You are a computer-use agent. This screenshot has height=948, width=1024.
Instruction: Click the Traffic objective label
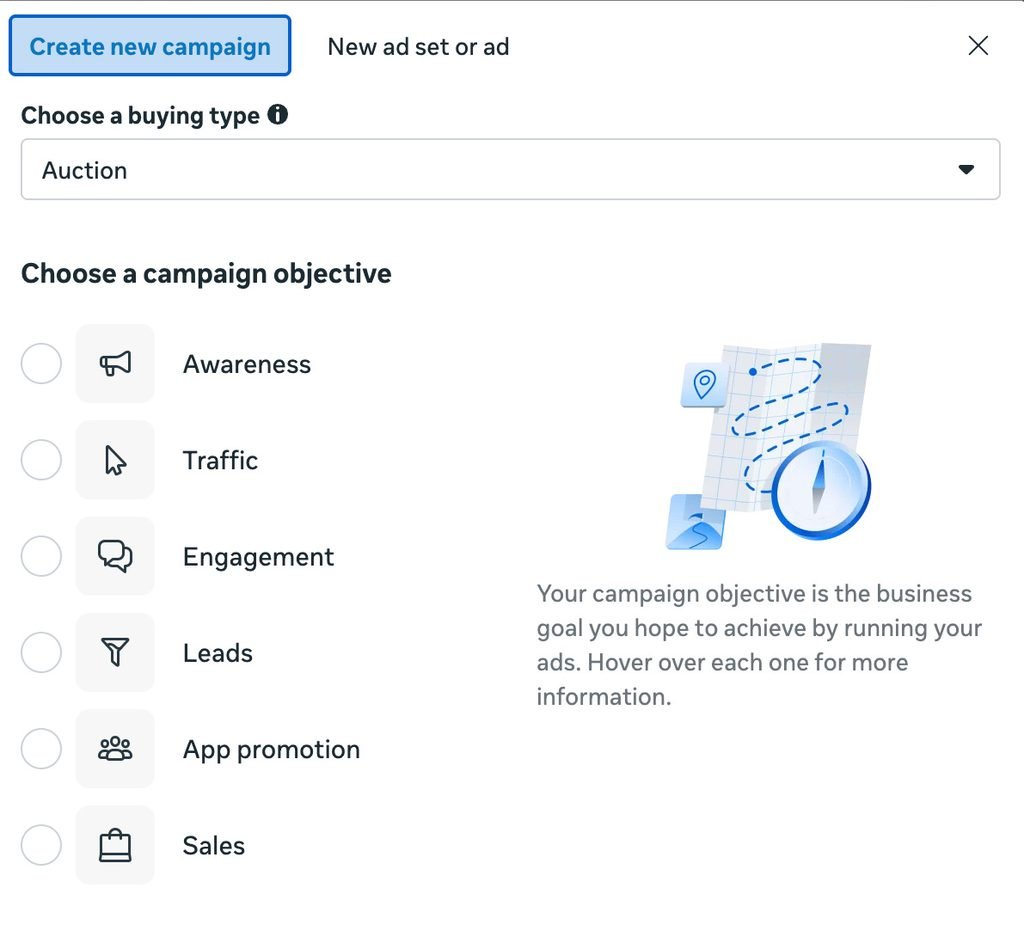(x=220, y=460)
